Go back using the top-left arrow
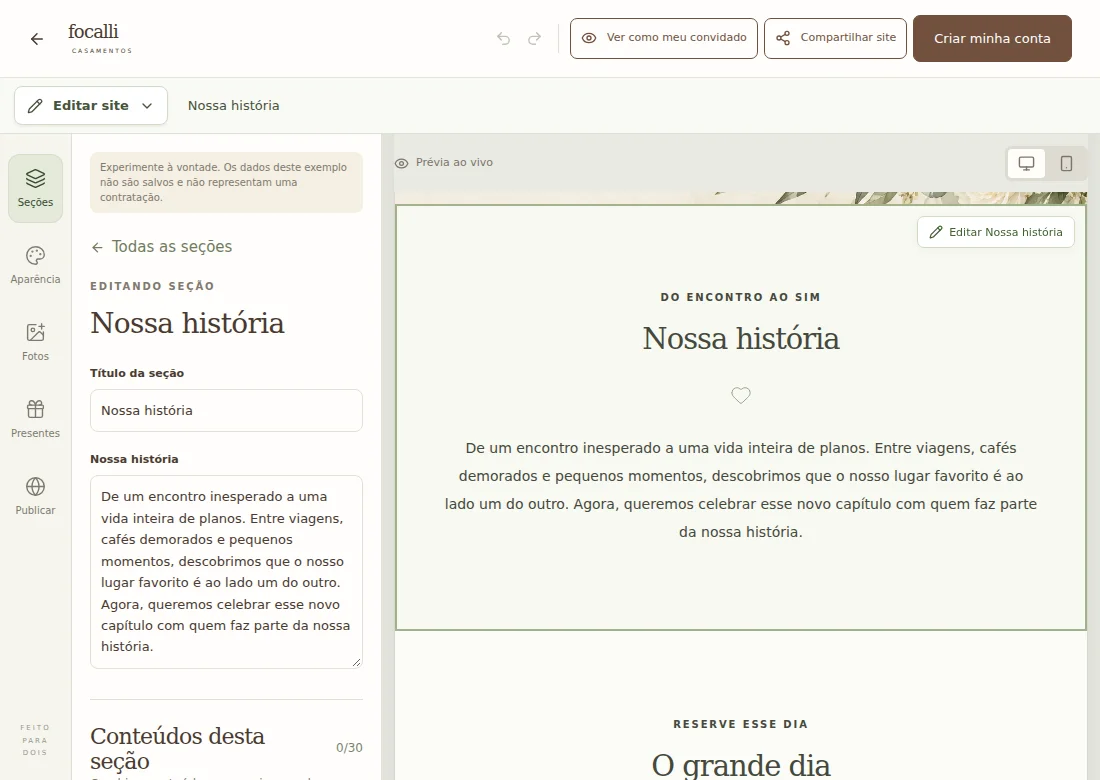This screenshot has height=780, width=1100. [37, 39]
